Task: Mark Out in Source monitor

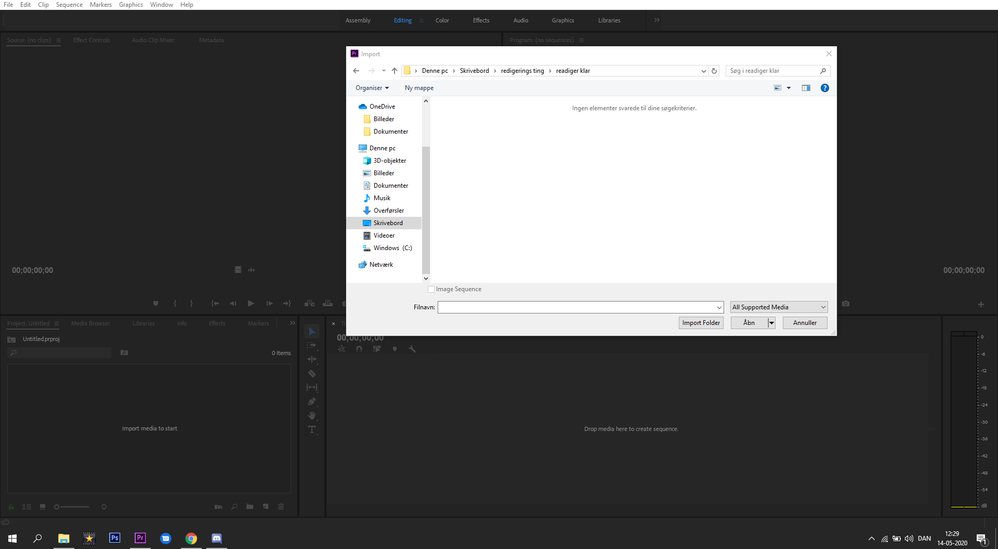Action: tap(191, 303)
